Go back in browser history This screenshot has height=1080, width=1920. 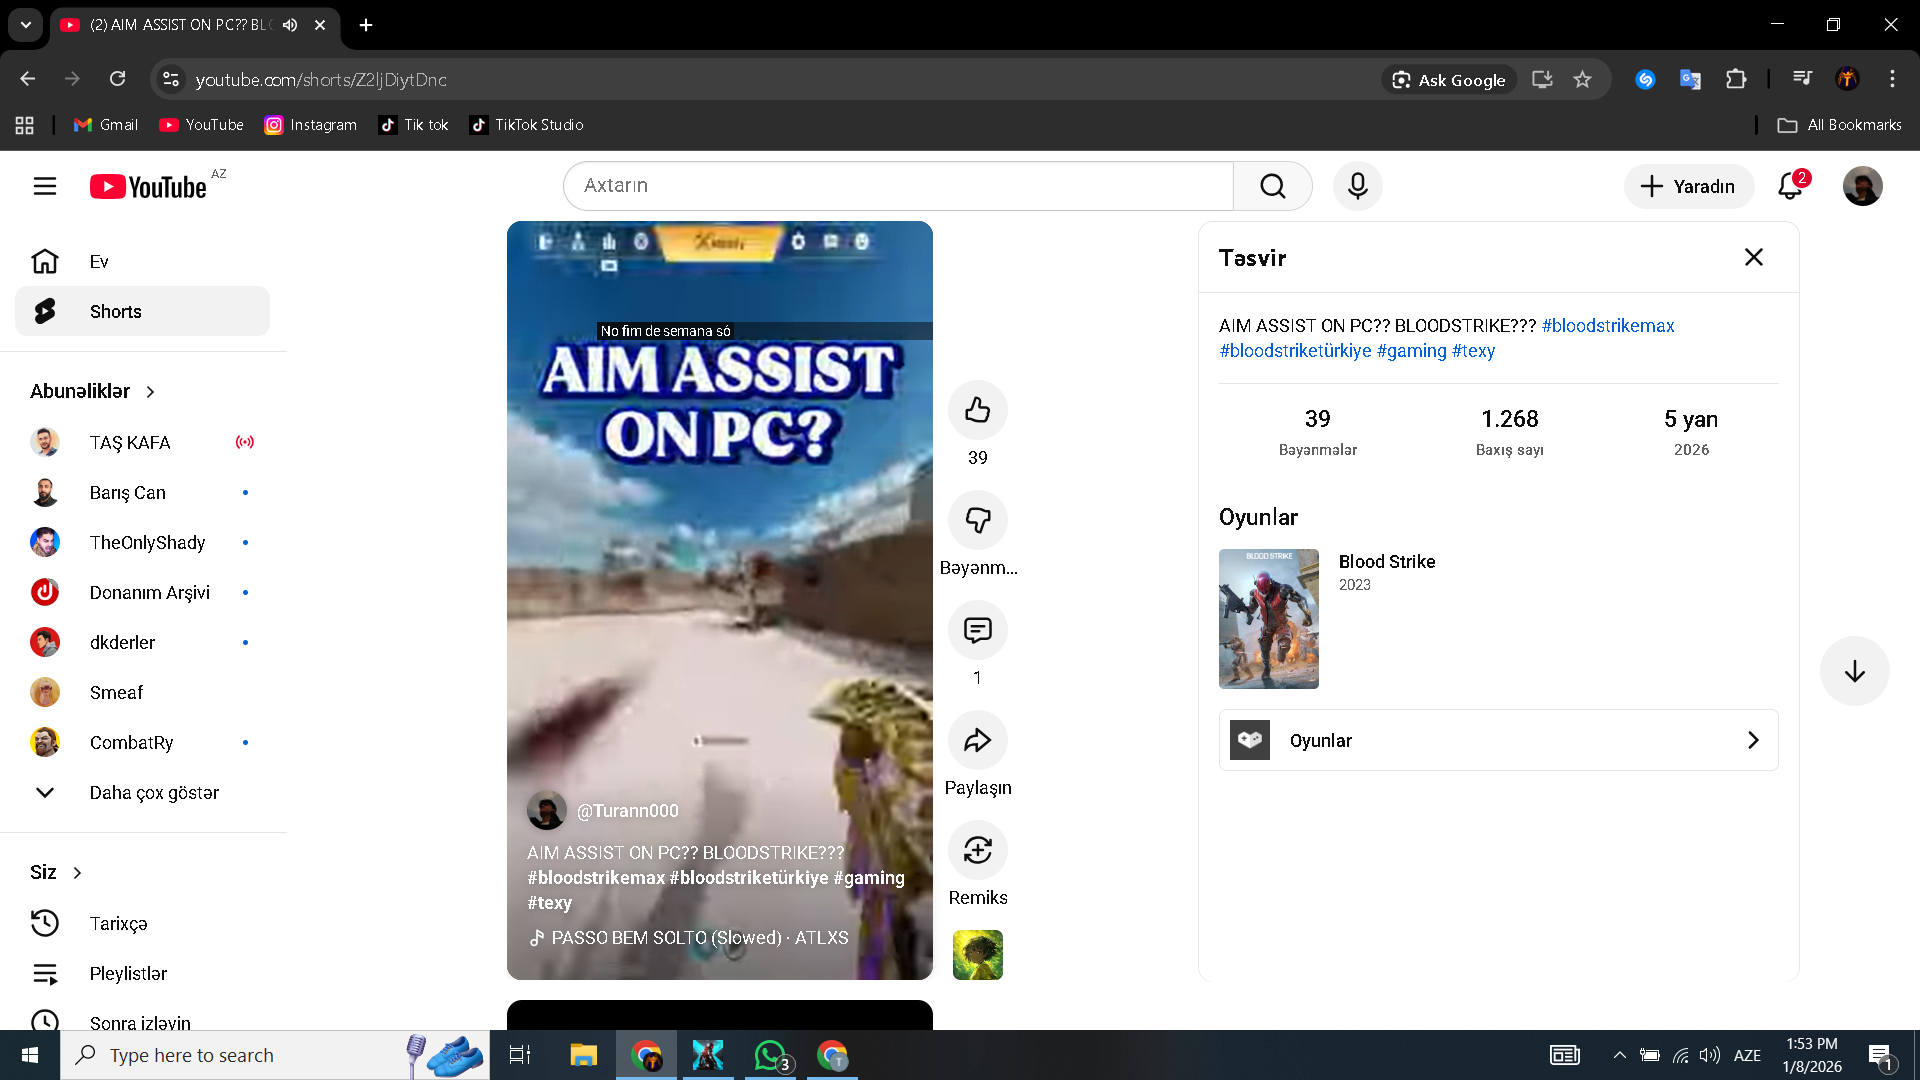point(28,79)
